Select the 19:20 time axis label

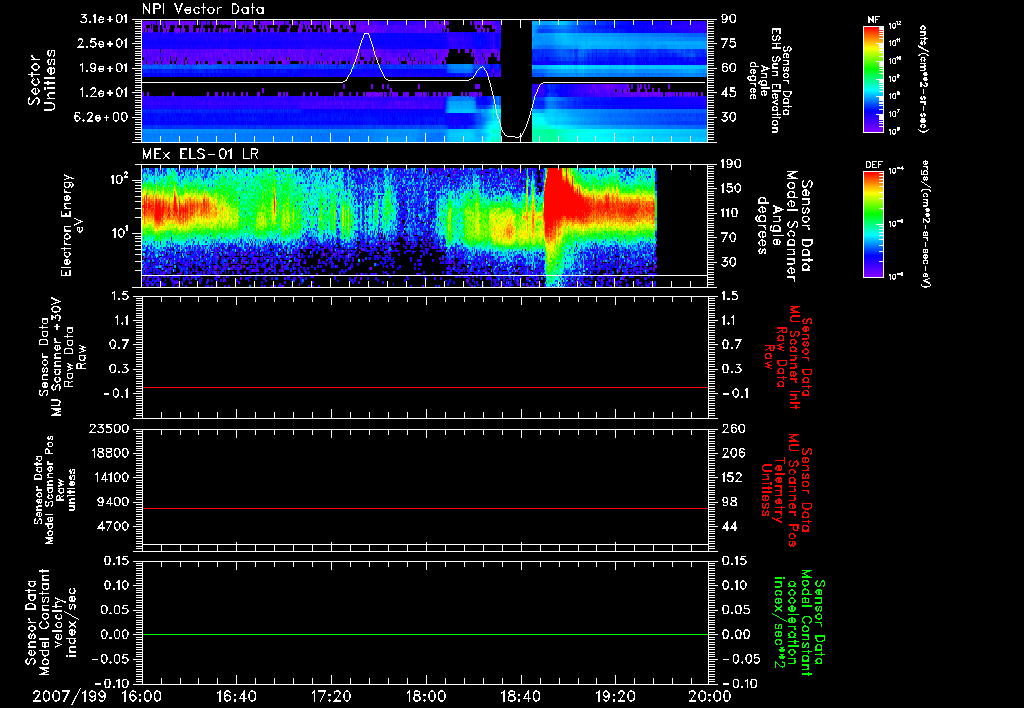[x=615, y=696]
